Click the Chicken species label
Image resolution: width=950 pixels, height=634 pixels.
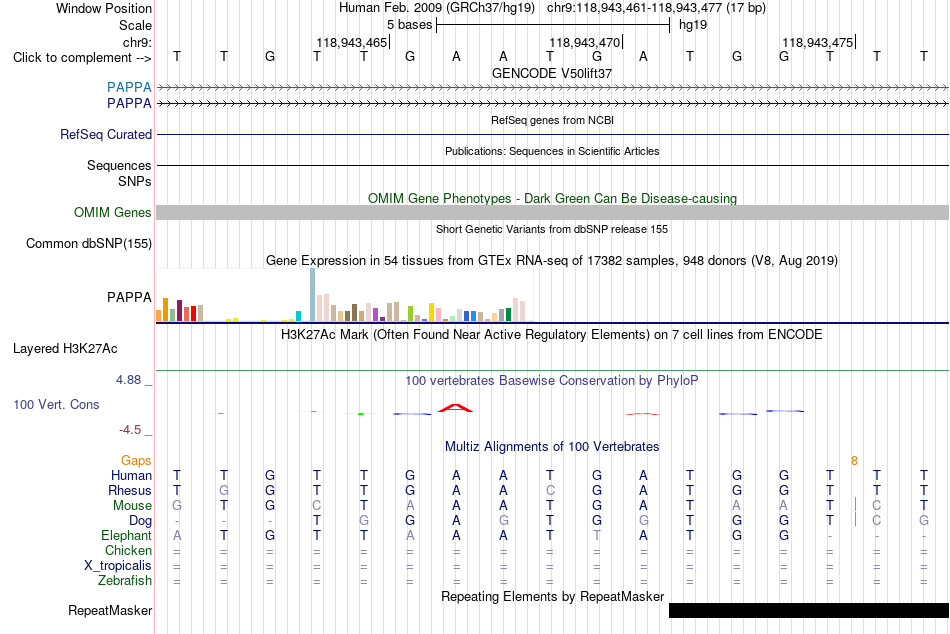(x=128, y=551)
